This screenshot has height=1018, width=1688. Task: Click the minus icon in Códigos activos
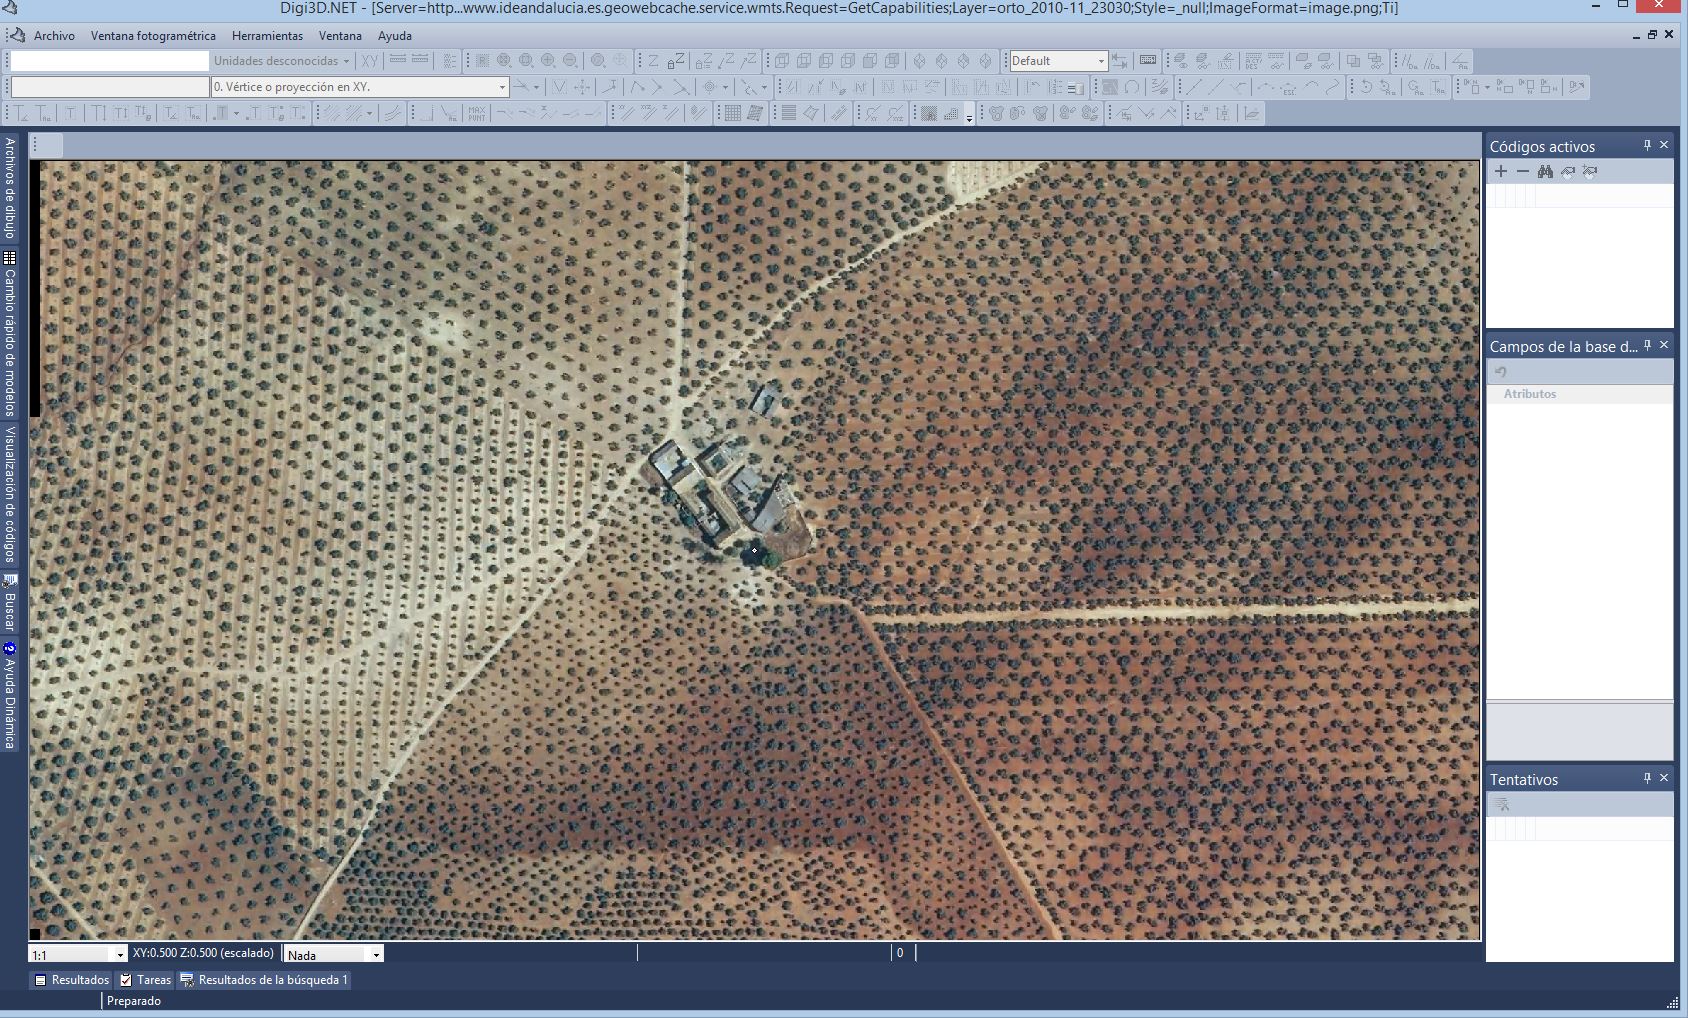tap(1523, 172)
